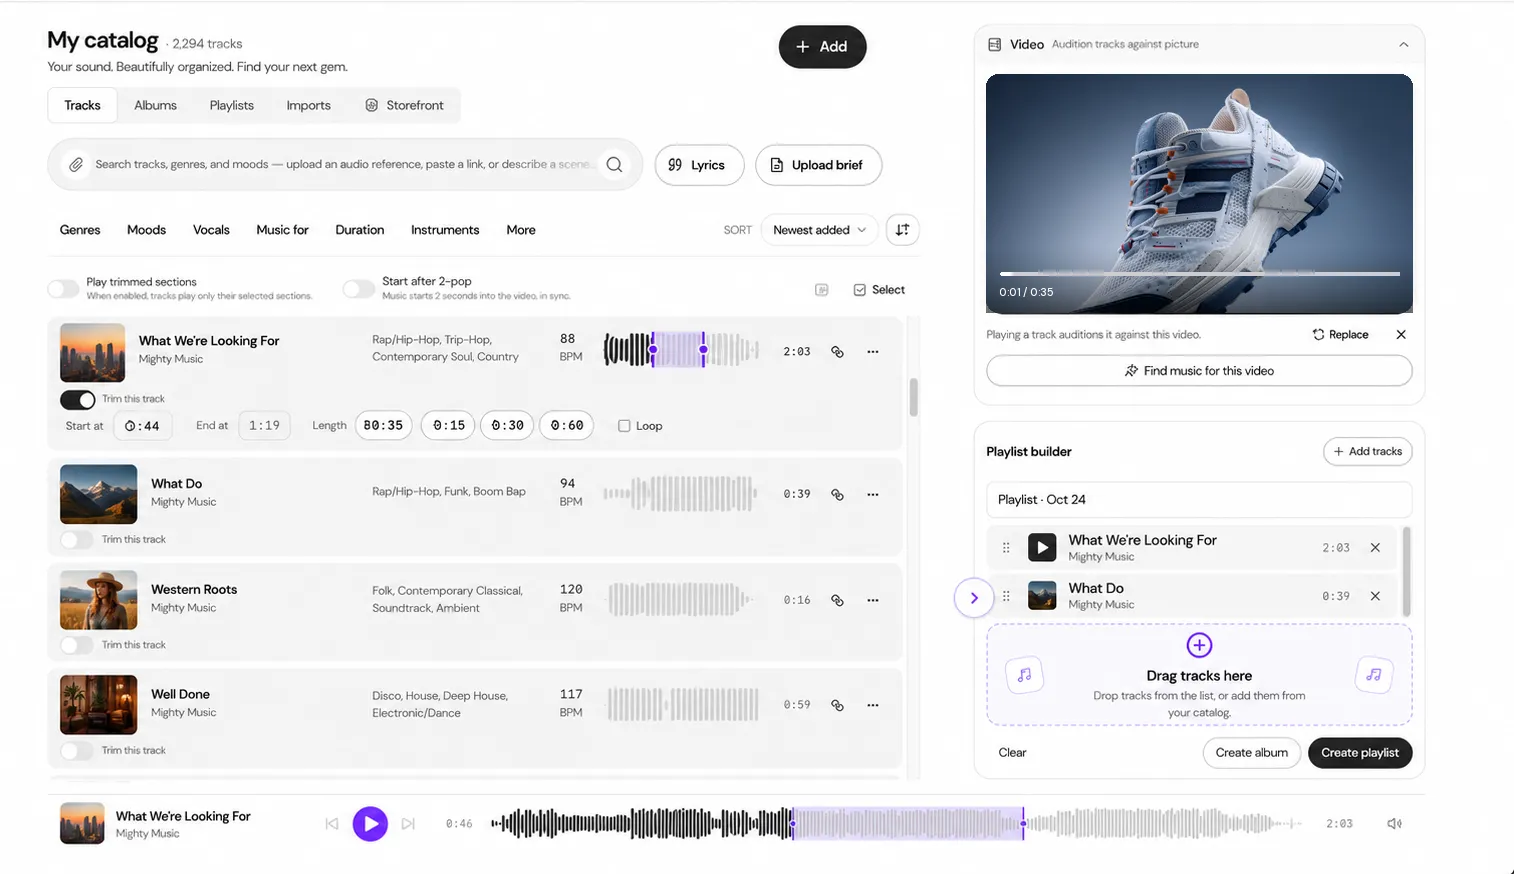
Task: Click the Add button
Action: coord(822,47)
